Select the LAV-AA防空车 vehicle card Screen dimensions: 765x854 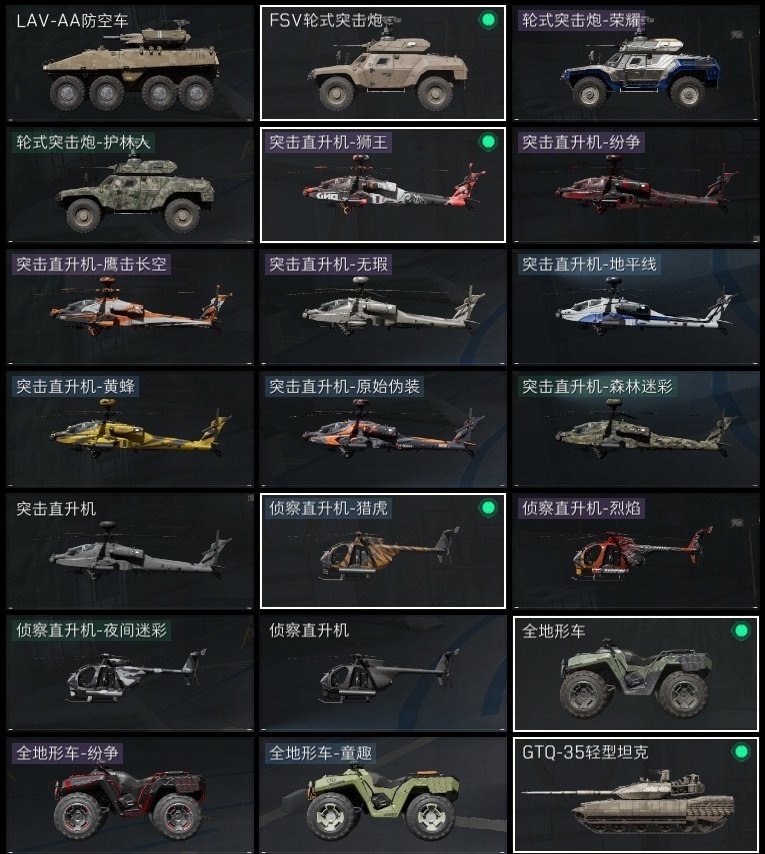pos(130,63)
